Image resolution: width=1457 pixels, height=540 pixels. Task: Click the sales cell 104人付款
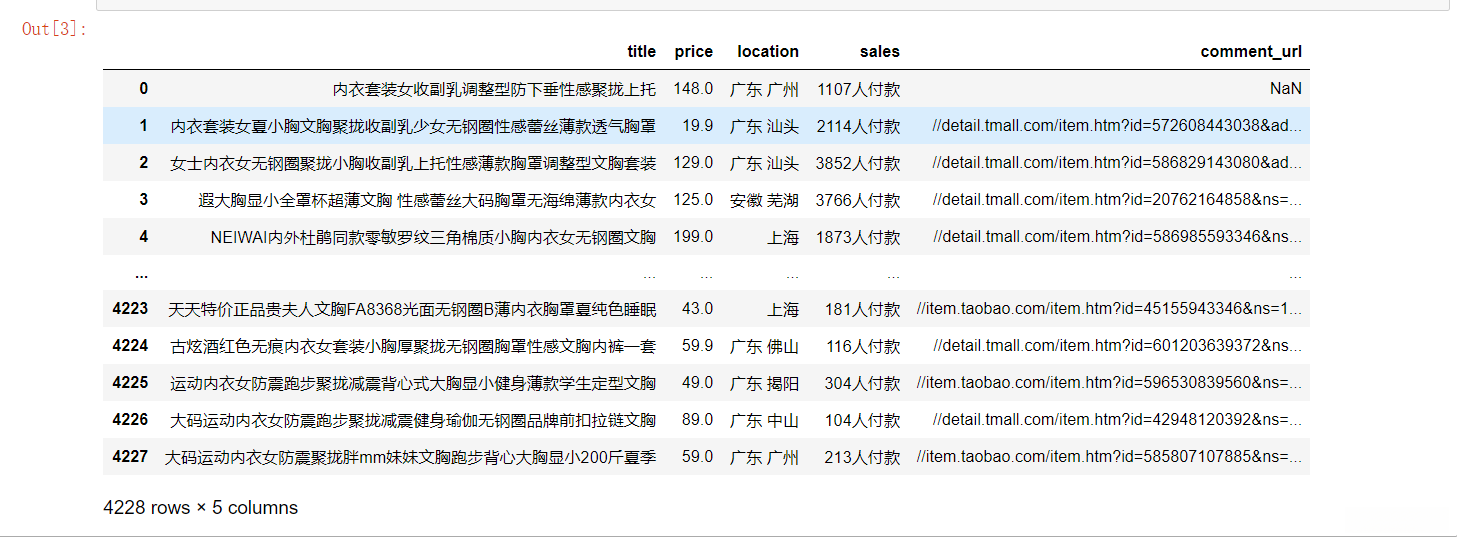(862, 420)
